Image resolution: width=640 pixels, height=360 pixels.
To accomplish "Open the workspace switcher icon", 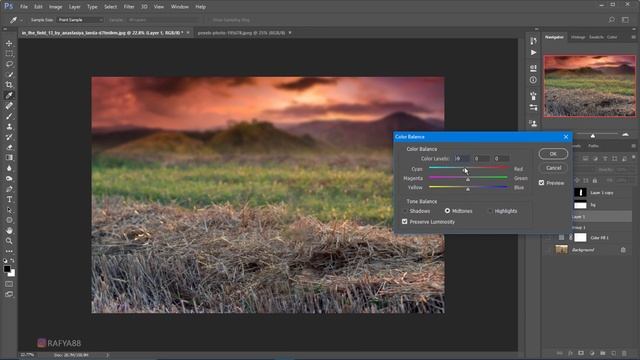I will click(x=625, y=20).
